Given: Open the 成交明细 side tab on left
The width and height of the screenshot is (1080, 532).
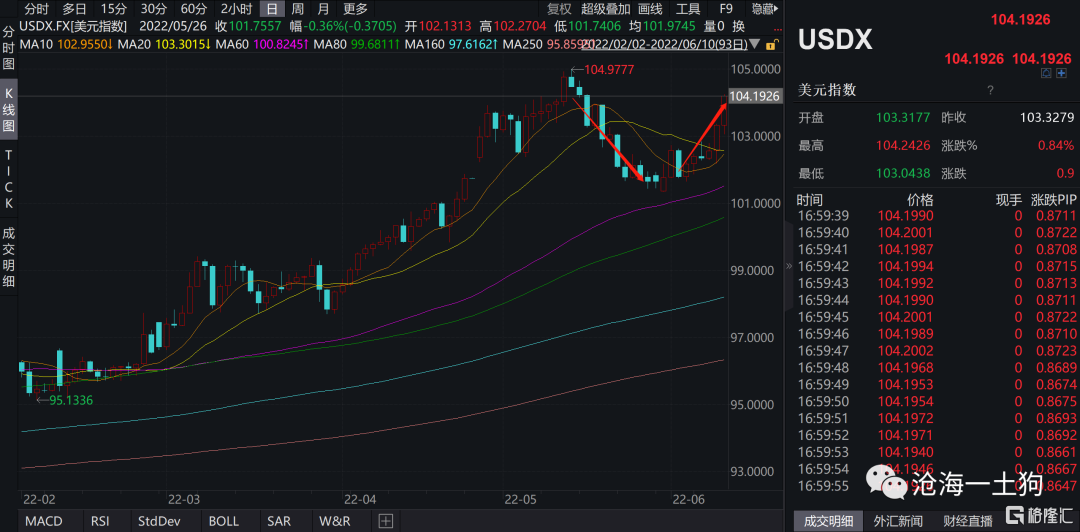Looking at the screenshot, I should coord(9,258).
